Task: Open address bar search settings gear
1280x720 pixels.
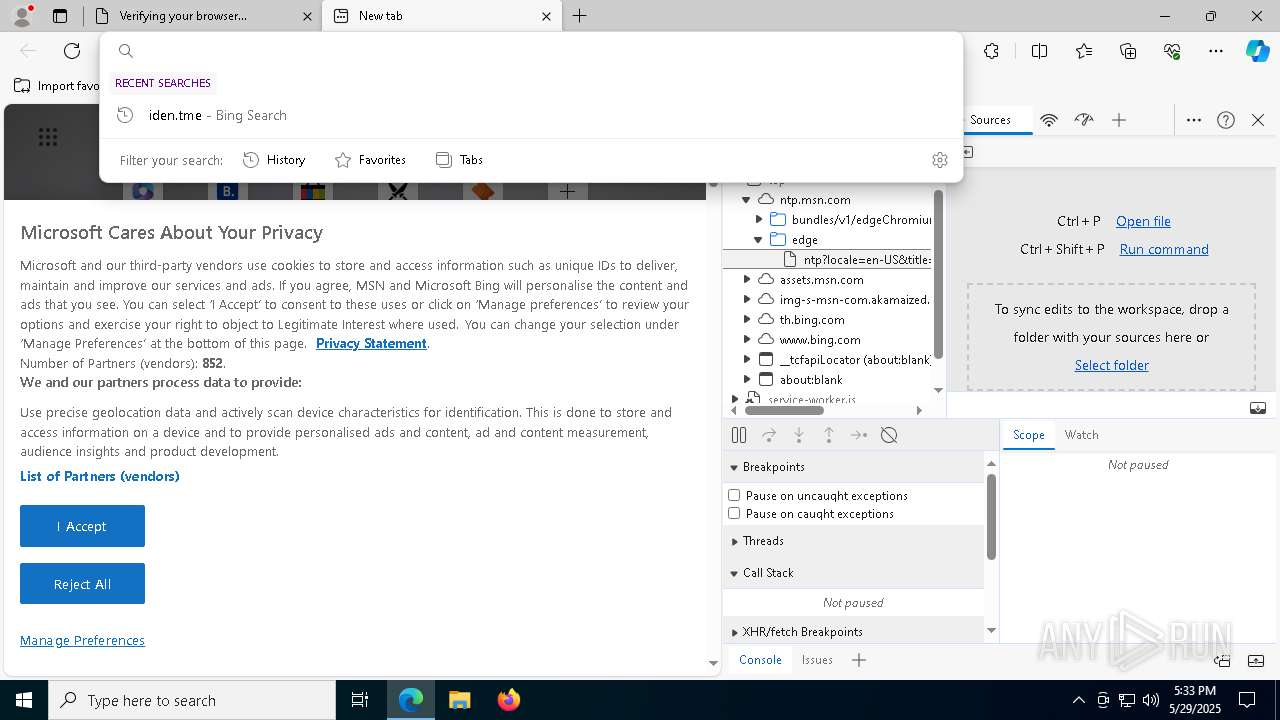Action: (x=939, y=160)
